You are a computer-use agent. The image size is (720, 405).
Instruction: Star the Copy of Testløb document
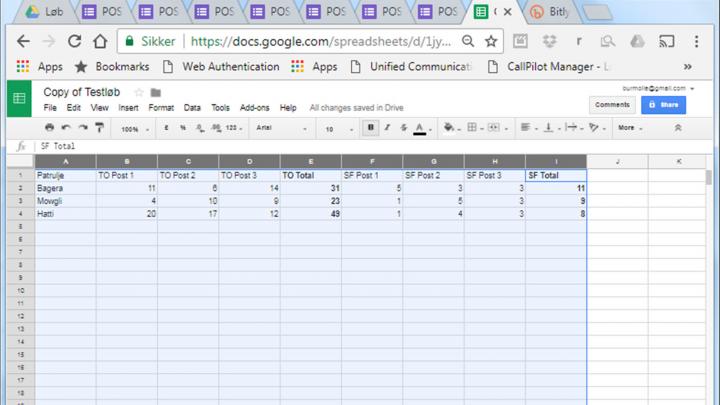coord(139,93)
